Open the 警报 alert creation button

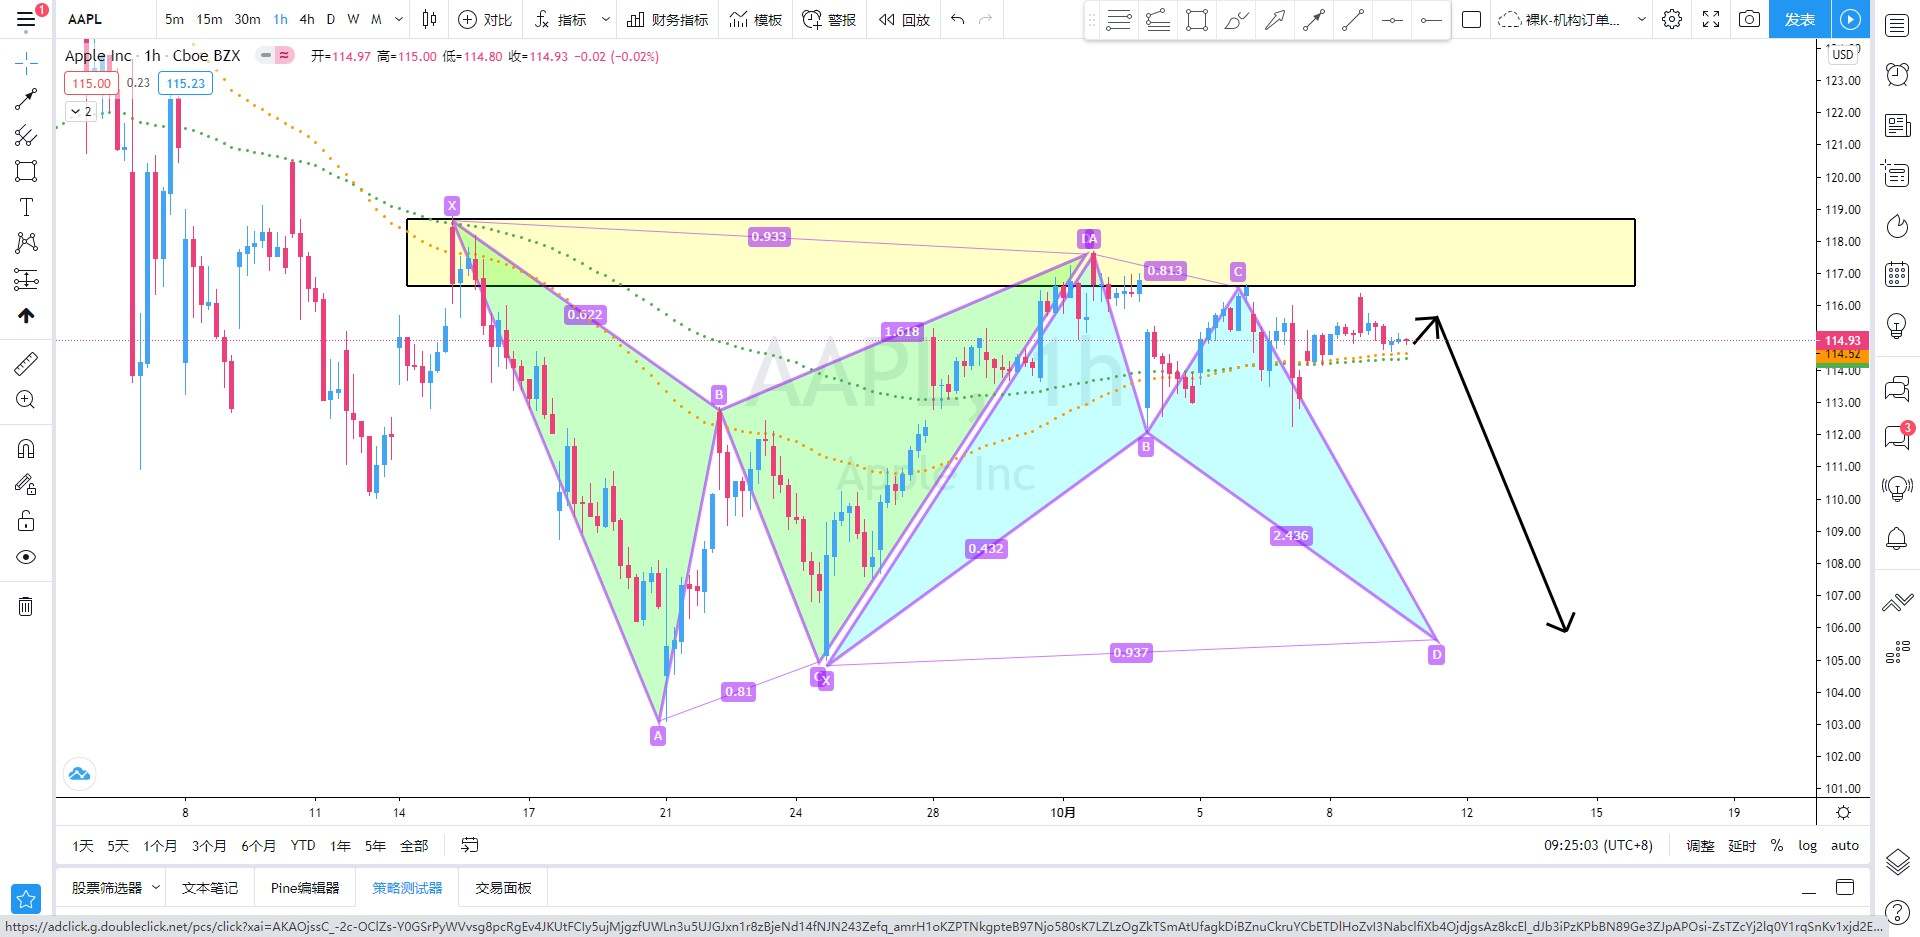(829, 19)
